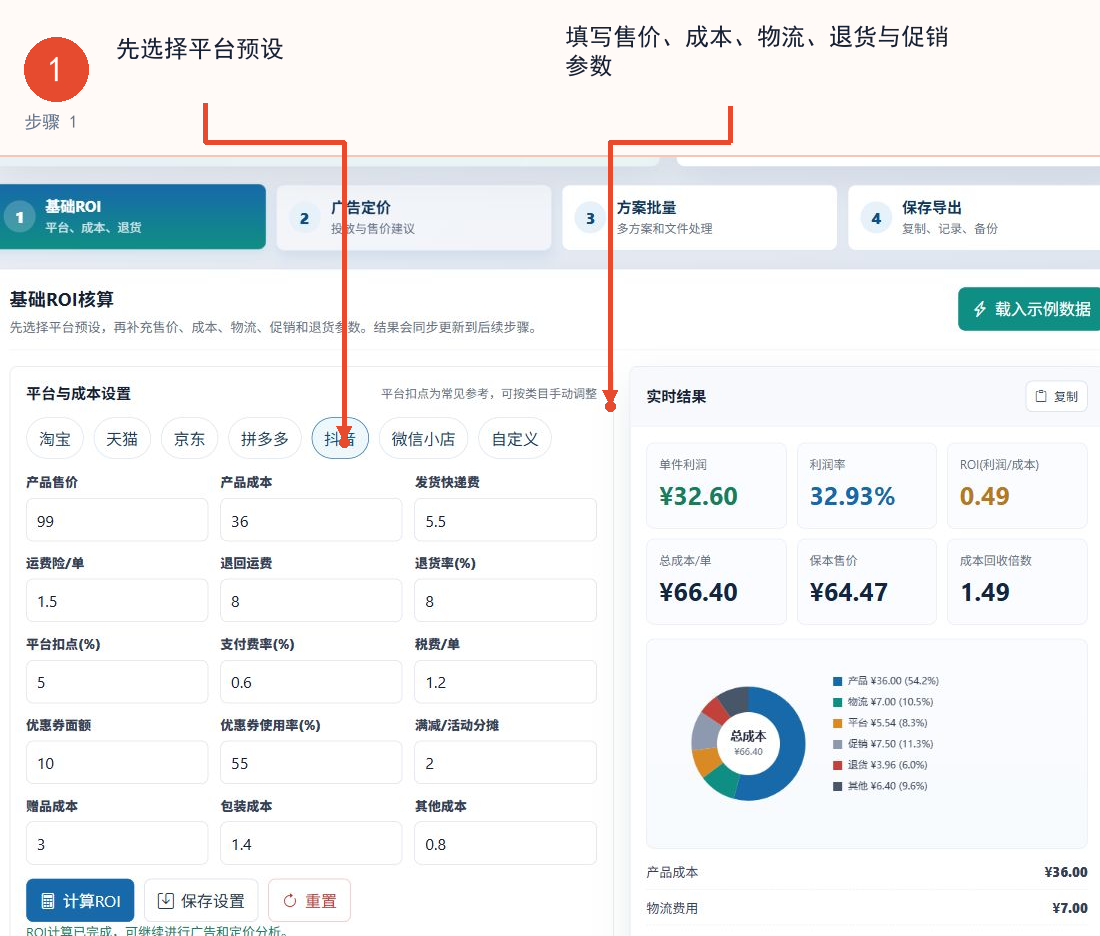The width and height of the screenshot is (1100, 936).
Task: Select the 自定义 platform preset
Action: point(515,439)
